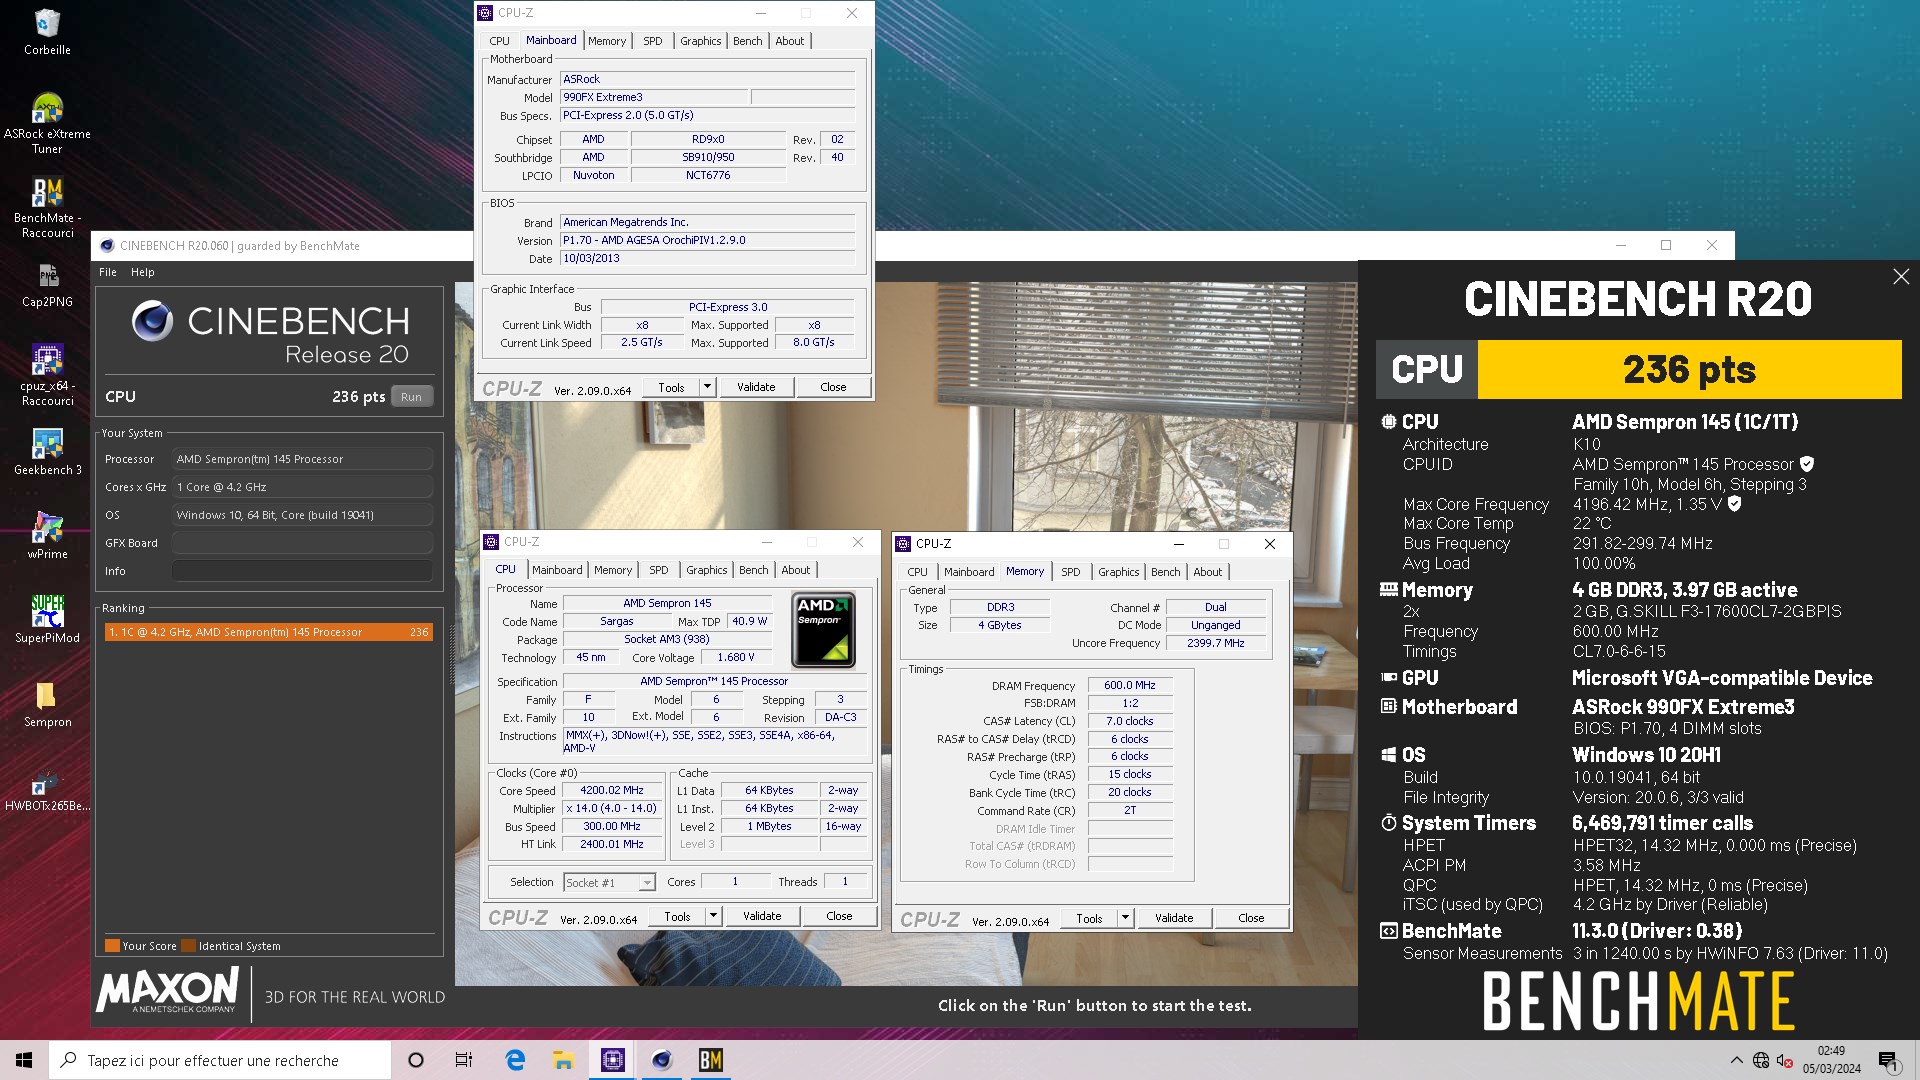1920x1080 pixels.
Task: Click the GFX Board field in Cinebench
Action: [302, 543]
